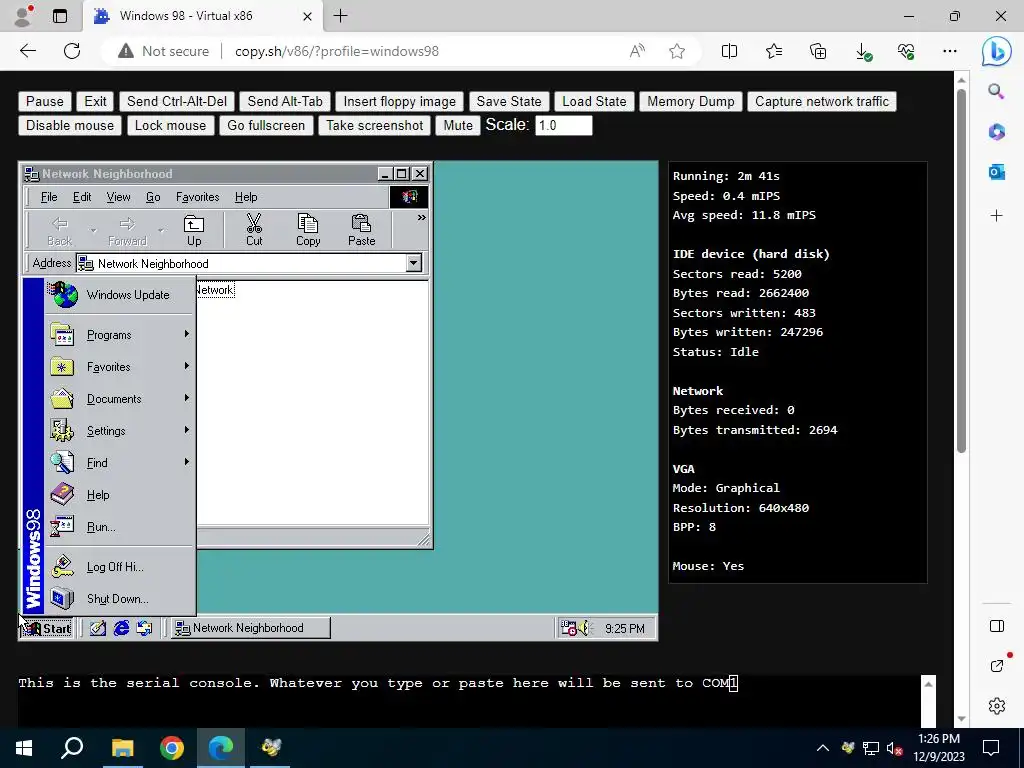
Task: Toggle the Lock mouse button
Action: (170, 125)
